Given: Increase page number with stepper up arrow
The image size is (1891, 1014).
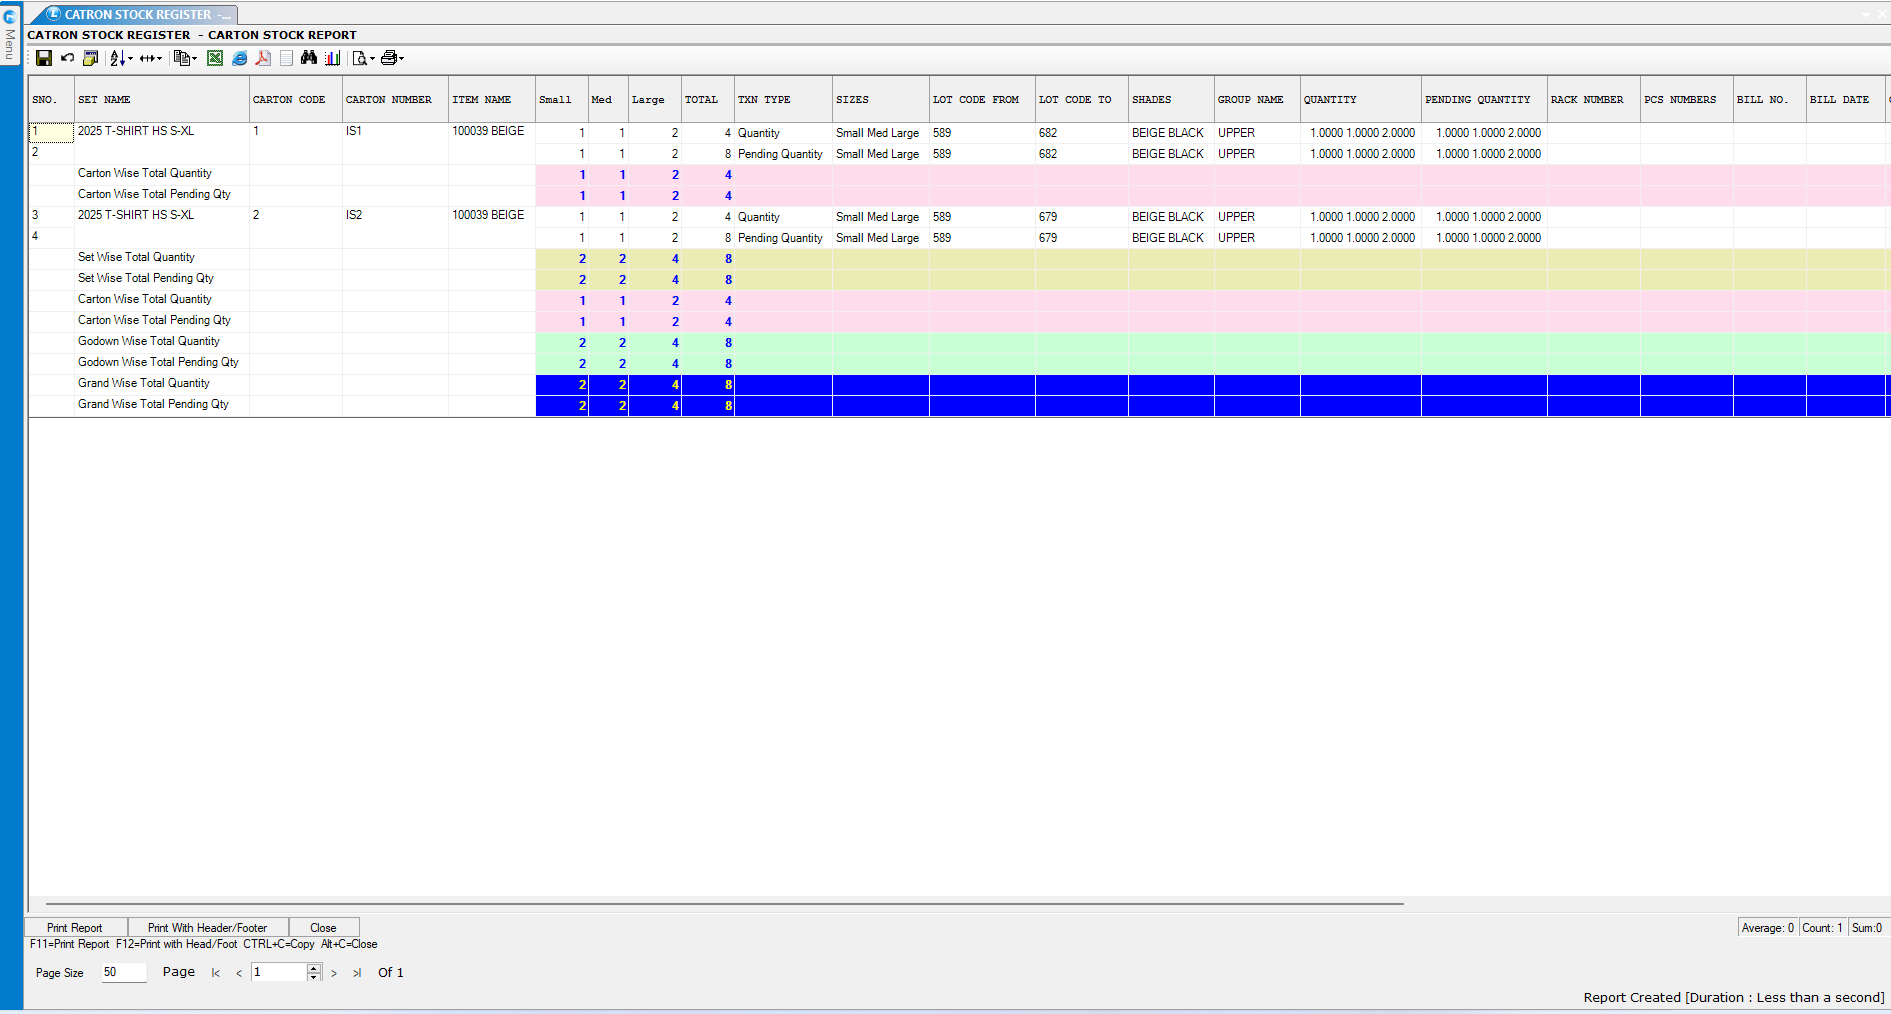Looking at the screenshot, I should [314, 968].
